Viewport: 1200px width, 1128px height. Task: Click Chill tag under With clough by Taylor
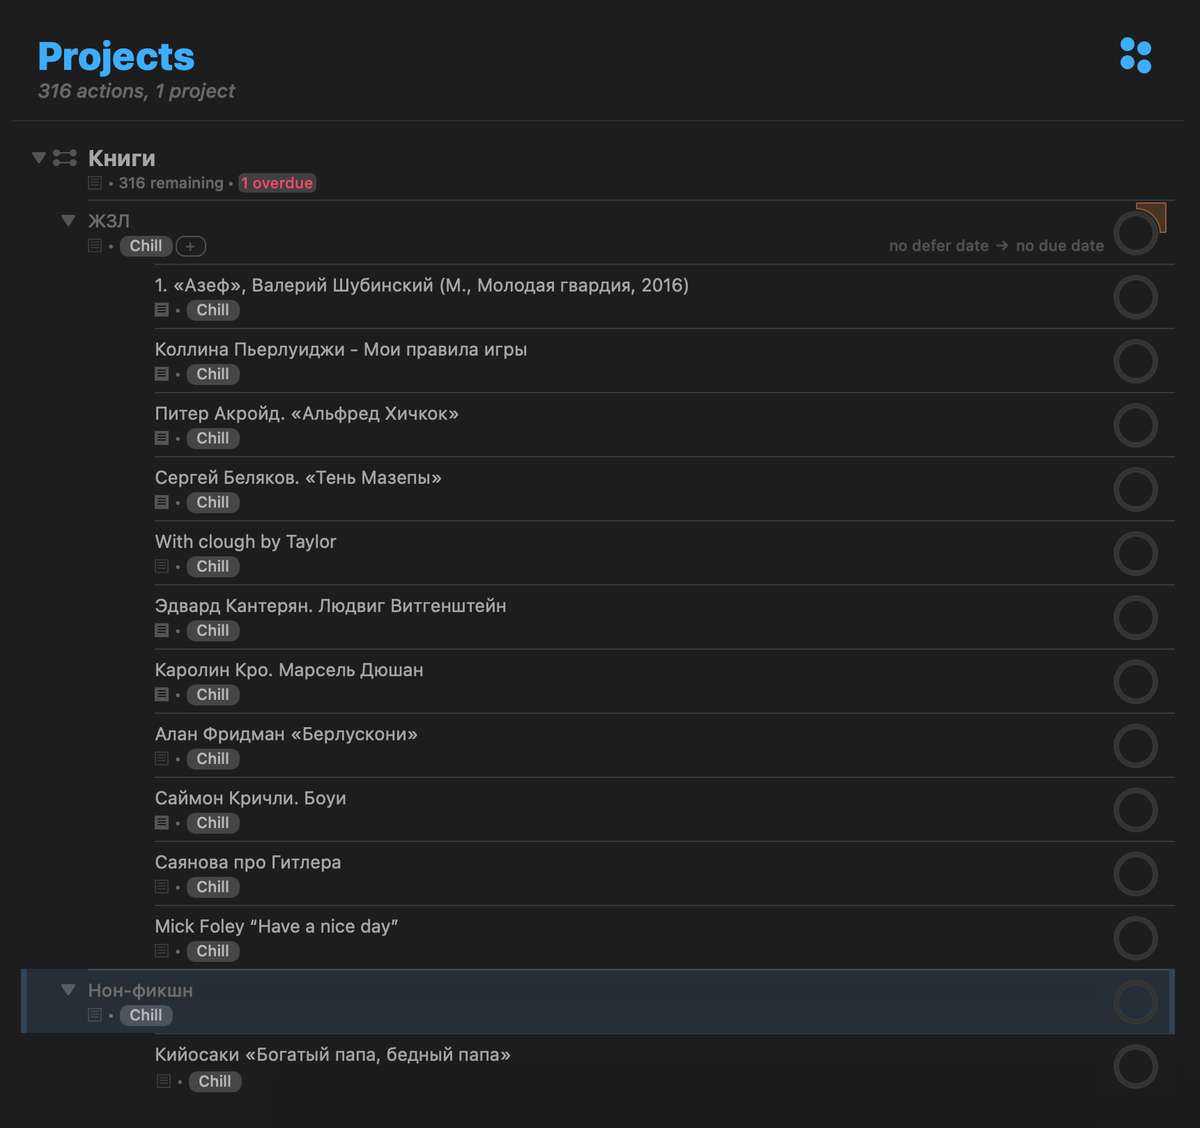point(213,566)
